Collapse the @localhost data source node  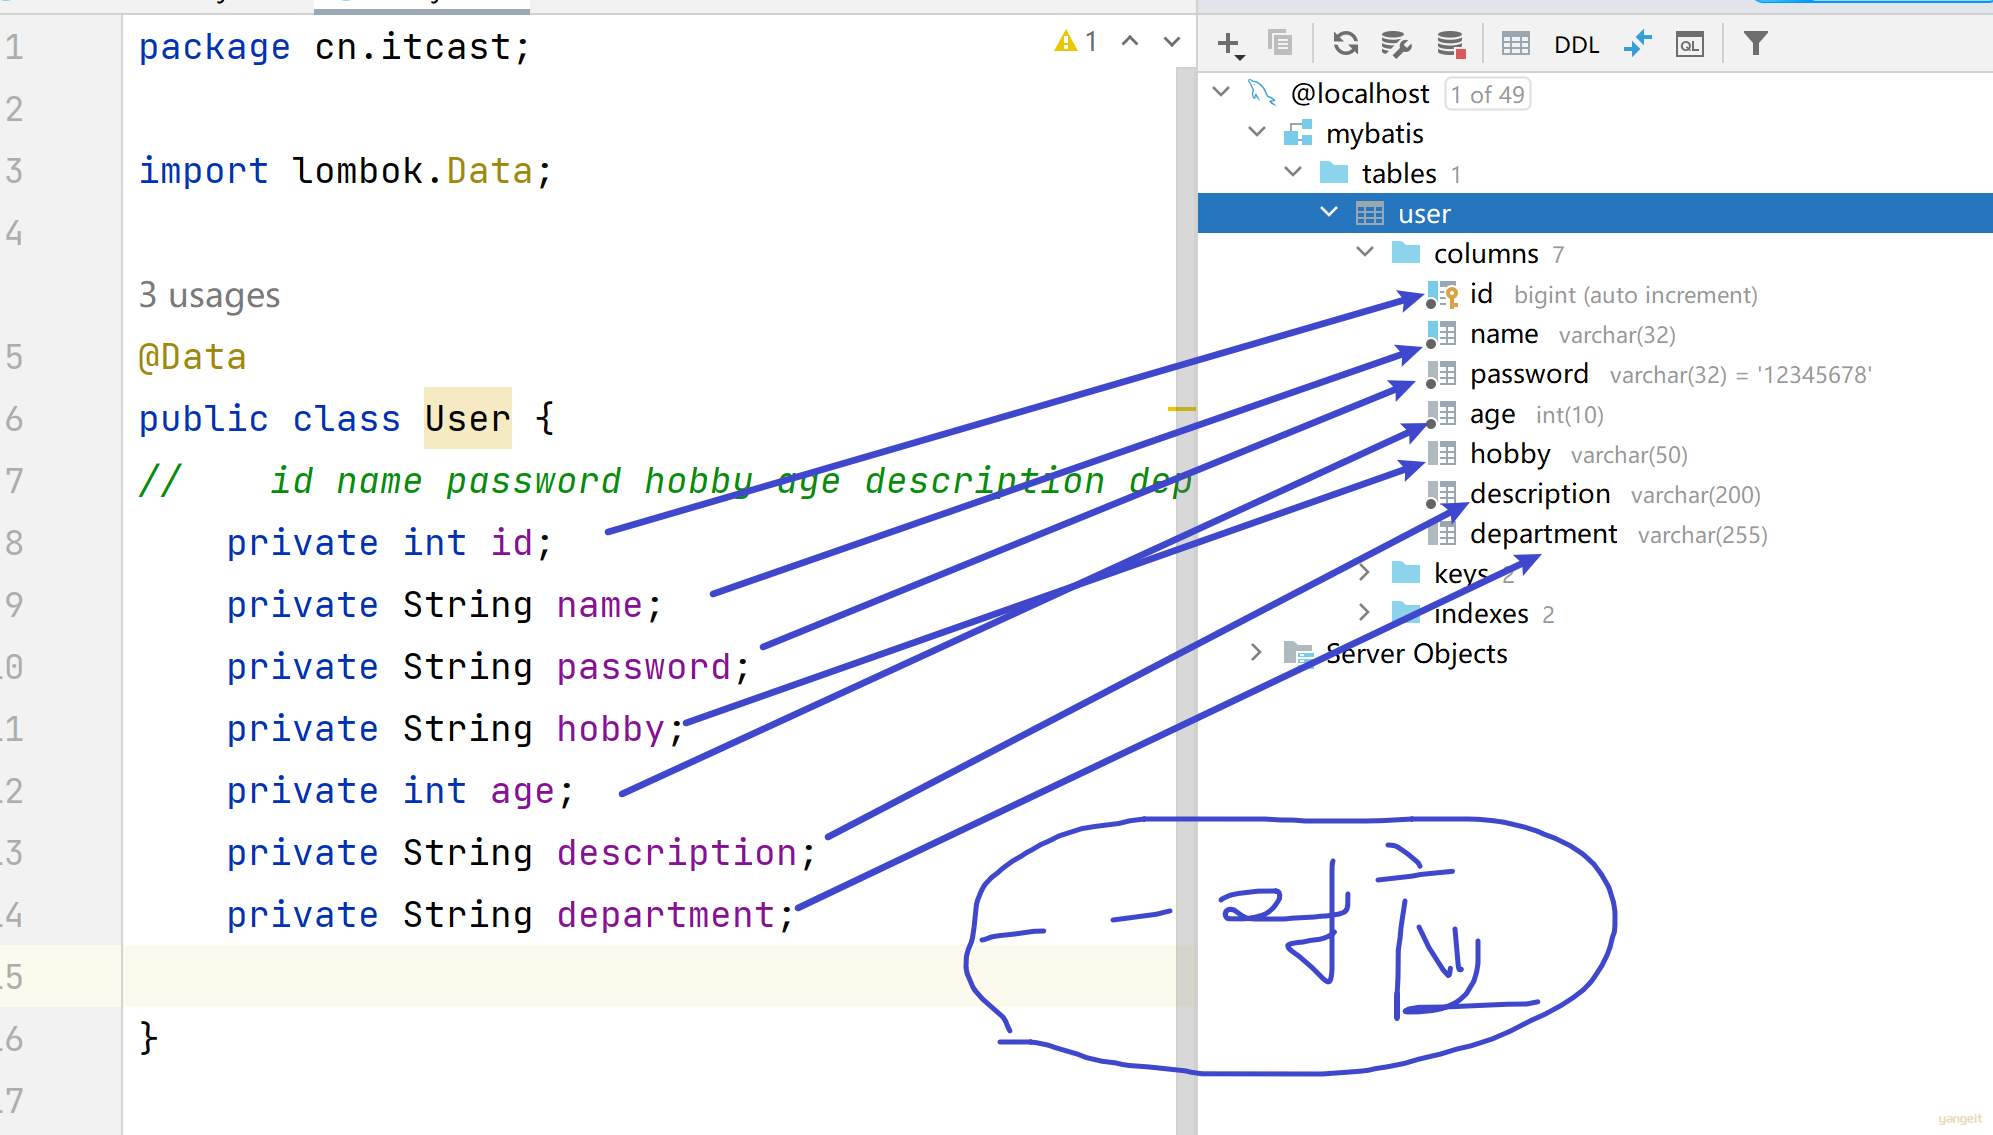tap(1221, 93)
